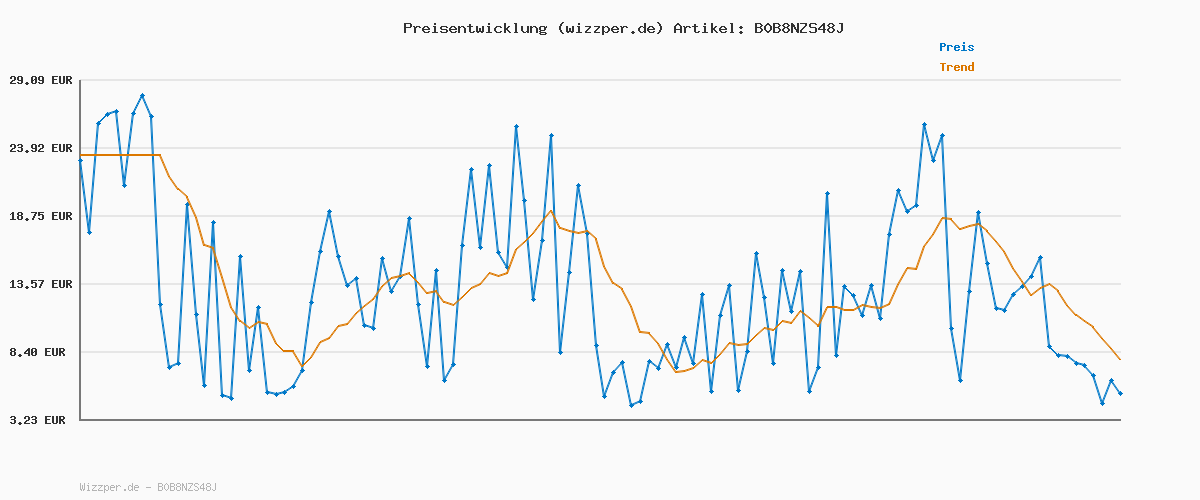Screen dimensions: 1200x500
Task: Click the right end of orange trend line
Action: coord(1120,359)
